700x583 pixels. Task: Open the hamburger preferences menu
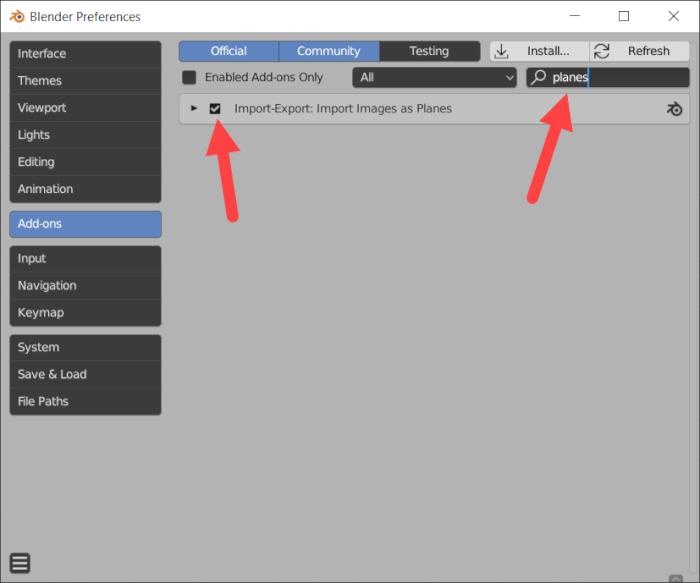click(x=20, y=563)
